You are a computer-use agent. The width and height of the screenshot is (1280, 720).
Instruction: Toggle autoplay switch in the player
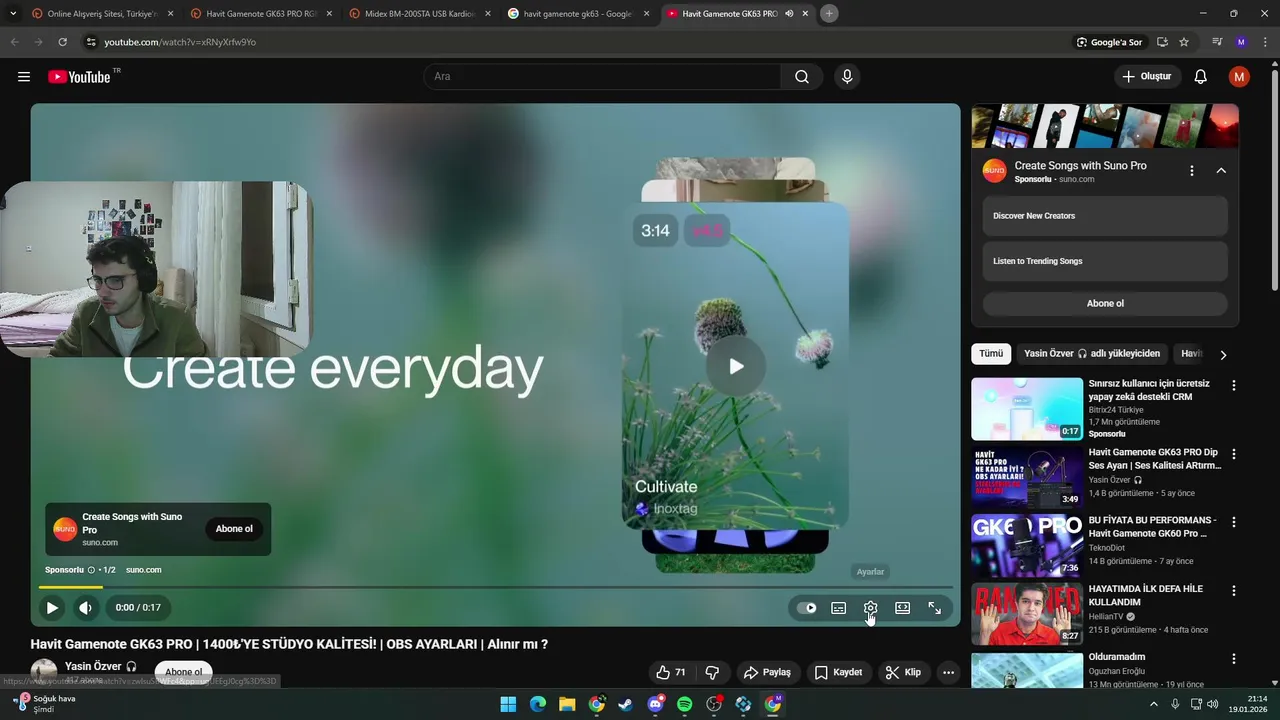pos(806,607)
